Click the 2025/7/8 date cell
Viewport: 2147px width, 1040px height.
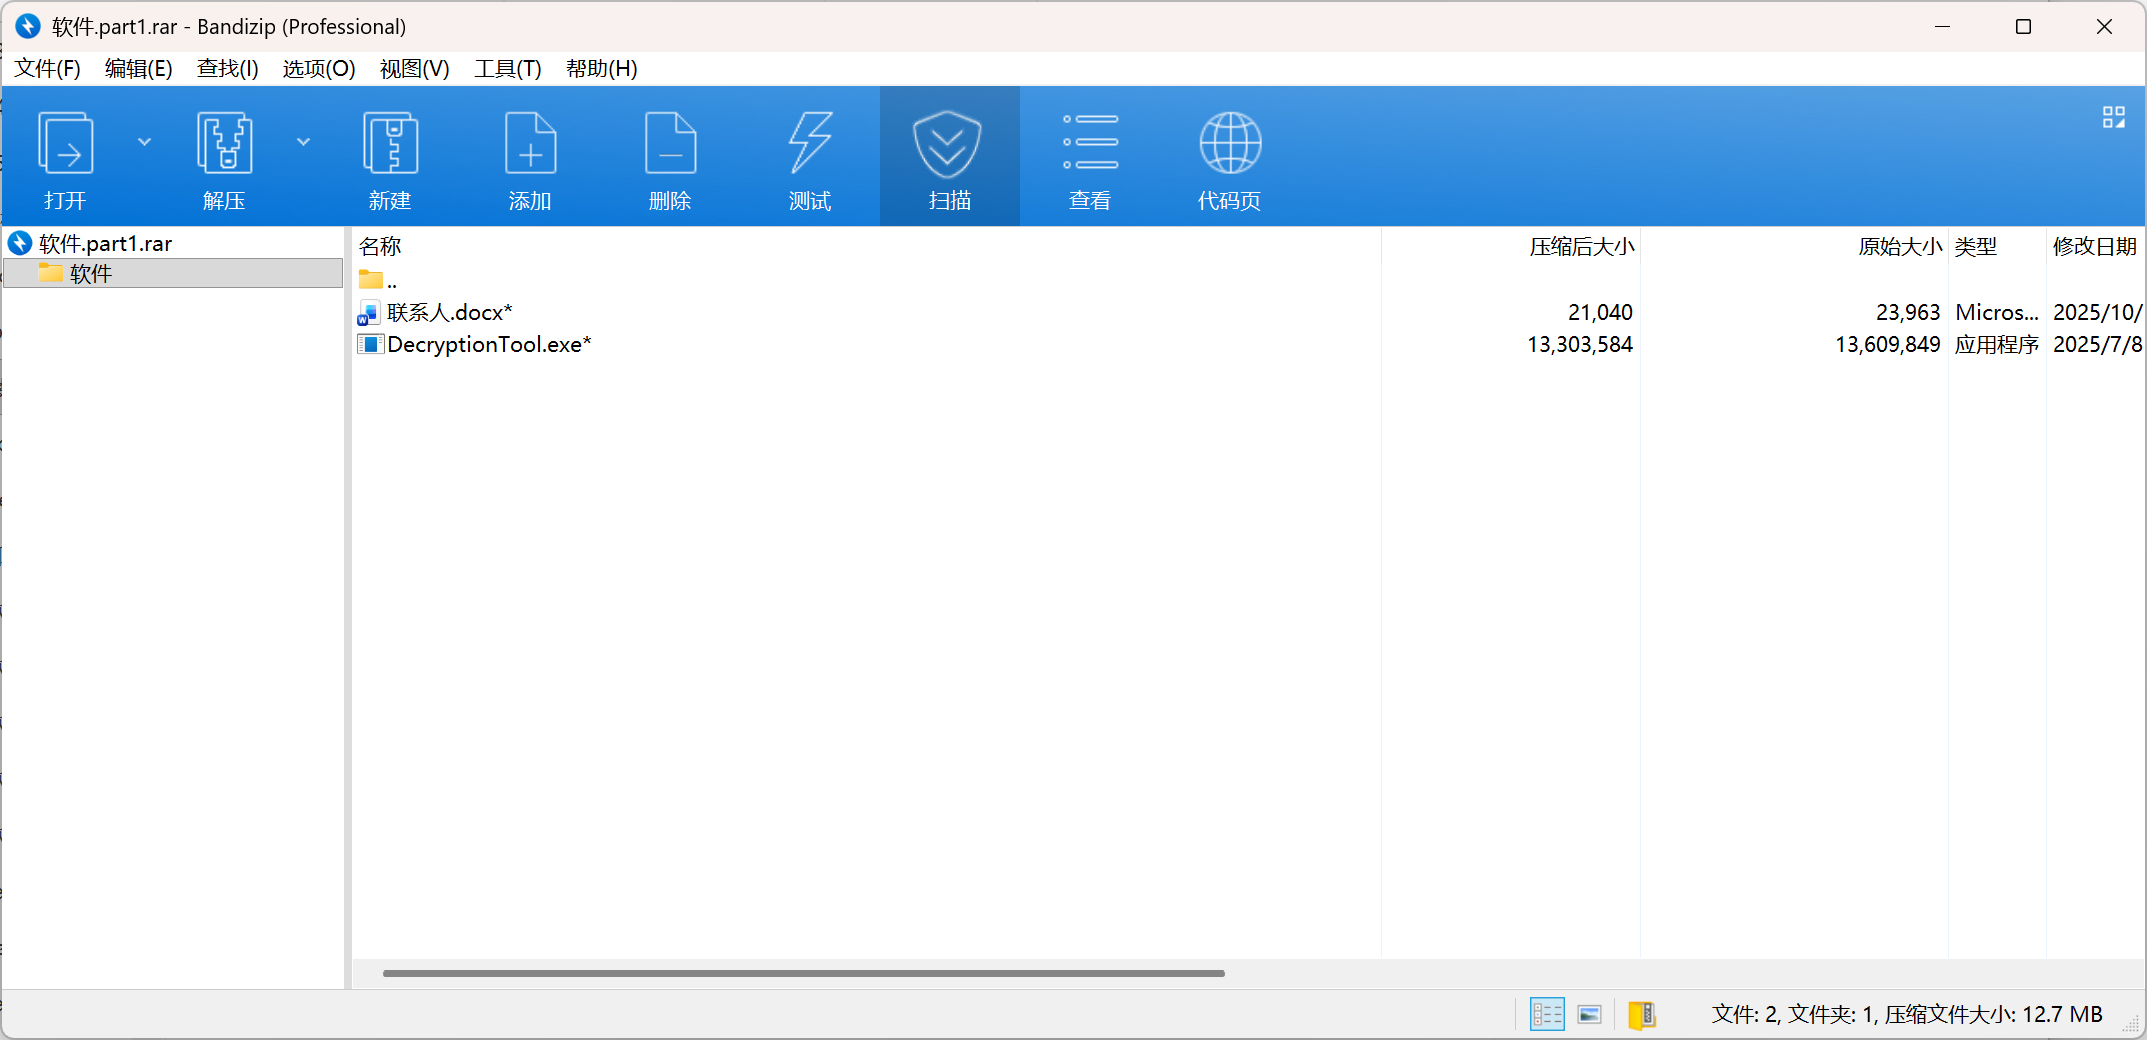[2098, 345]
